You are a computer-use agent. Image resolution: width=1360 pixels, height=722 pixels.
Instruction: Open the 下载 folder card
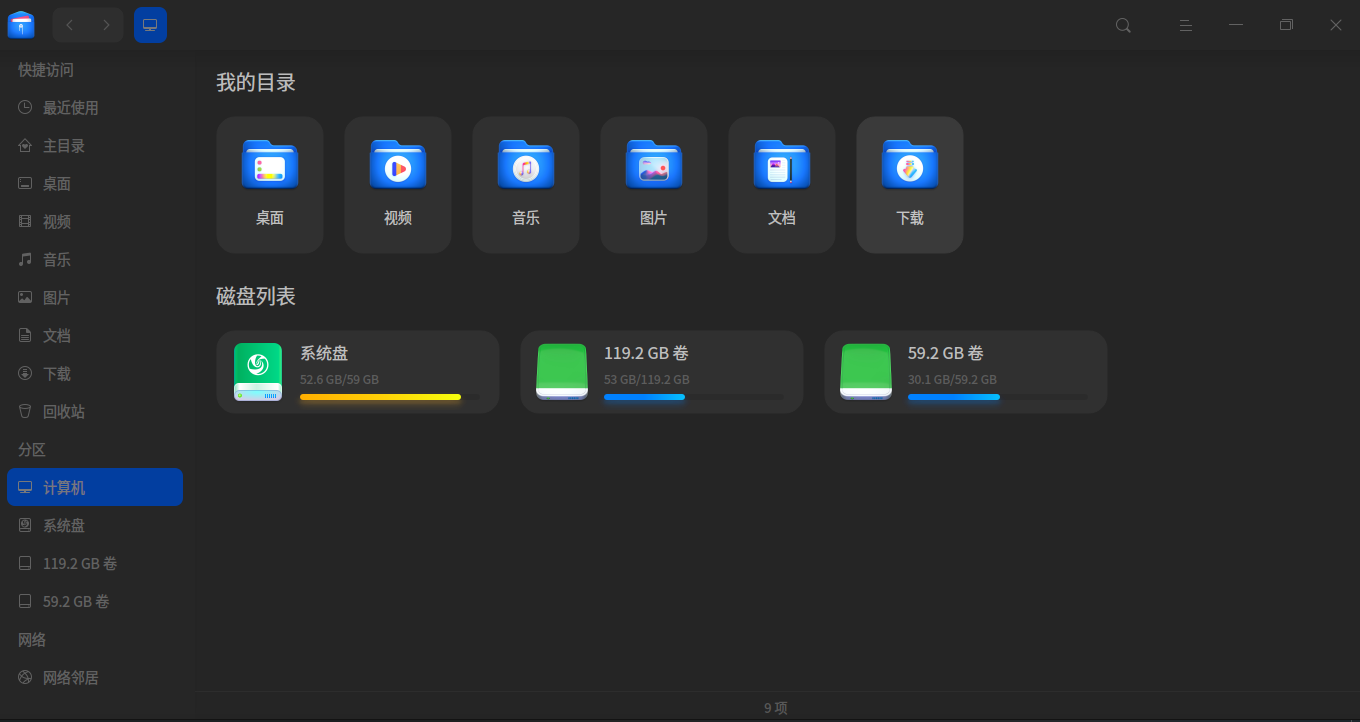(x=910, y=185)
